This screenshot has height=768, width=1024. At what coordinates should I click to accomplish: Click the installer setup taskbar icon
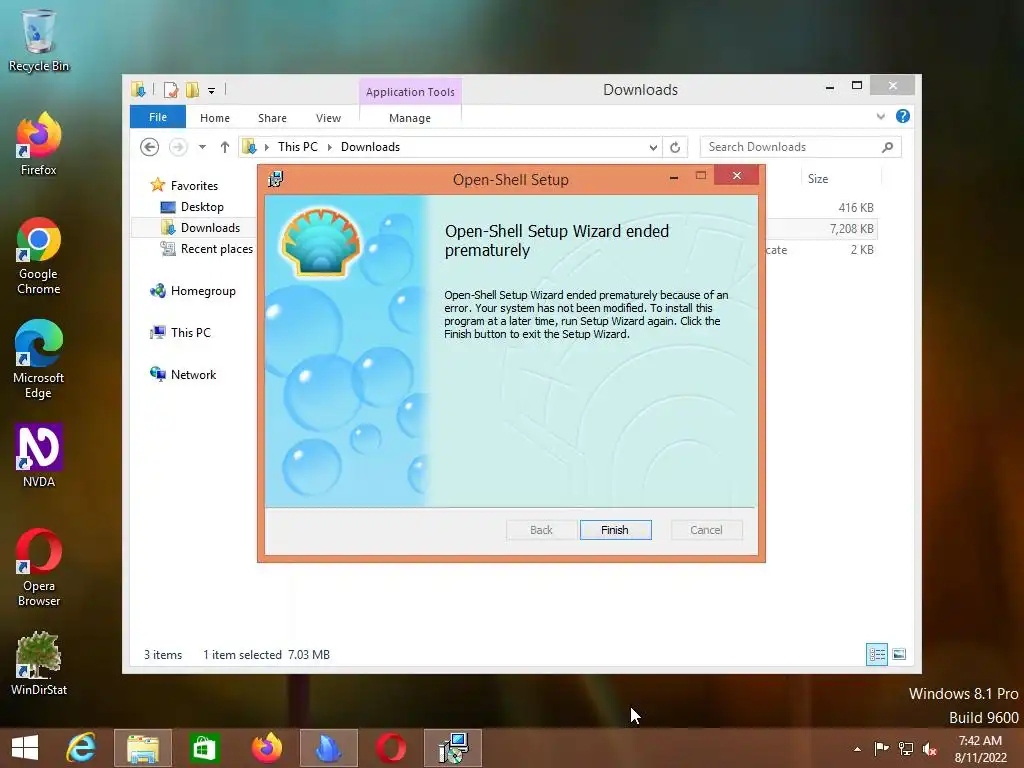tap(453, 748)
